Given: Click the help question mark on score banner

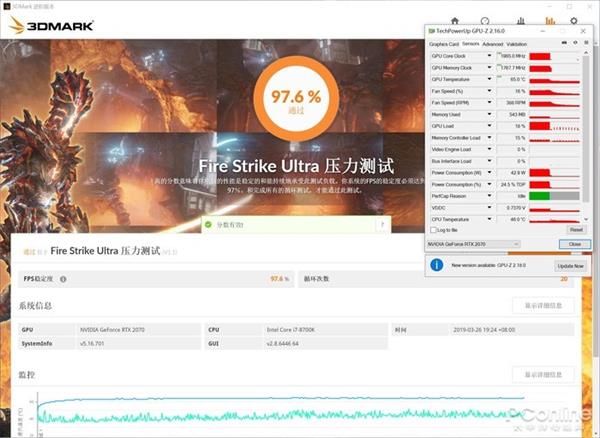Looking at the screenshot, I should pyautogui.click(x=381, y=225).
